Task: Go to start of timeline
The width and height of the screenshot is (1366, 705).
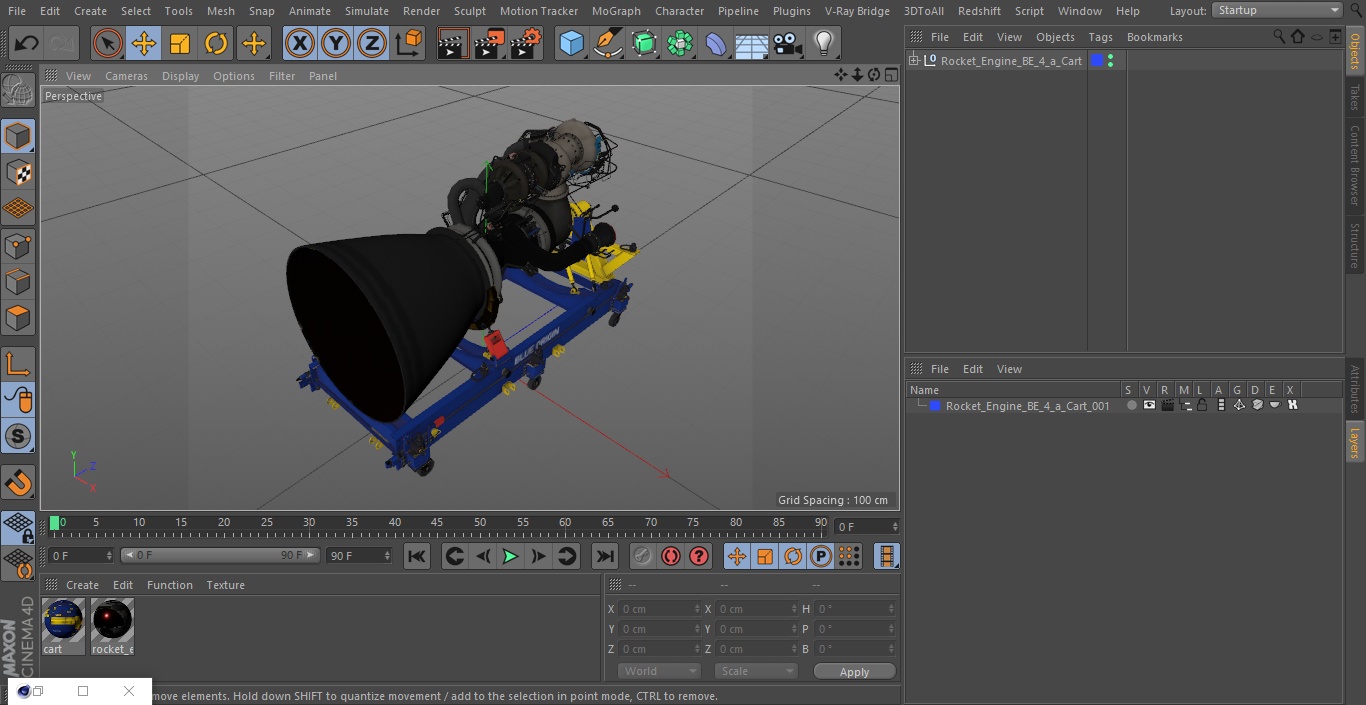Action: coord(417,556)
